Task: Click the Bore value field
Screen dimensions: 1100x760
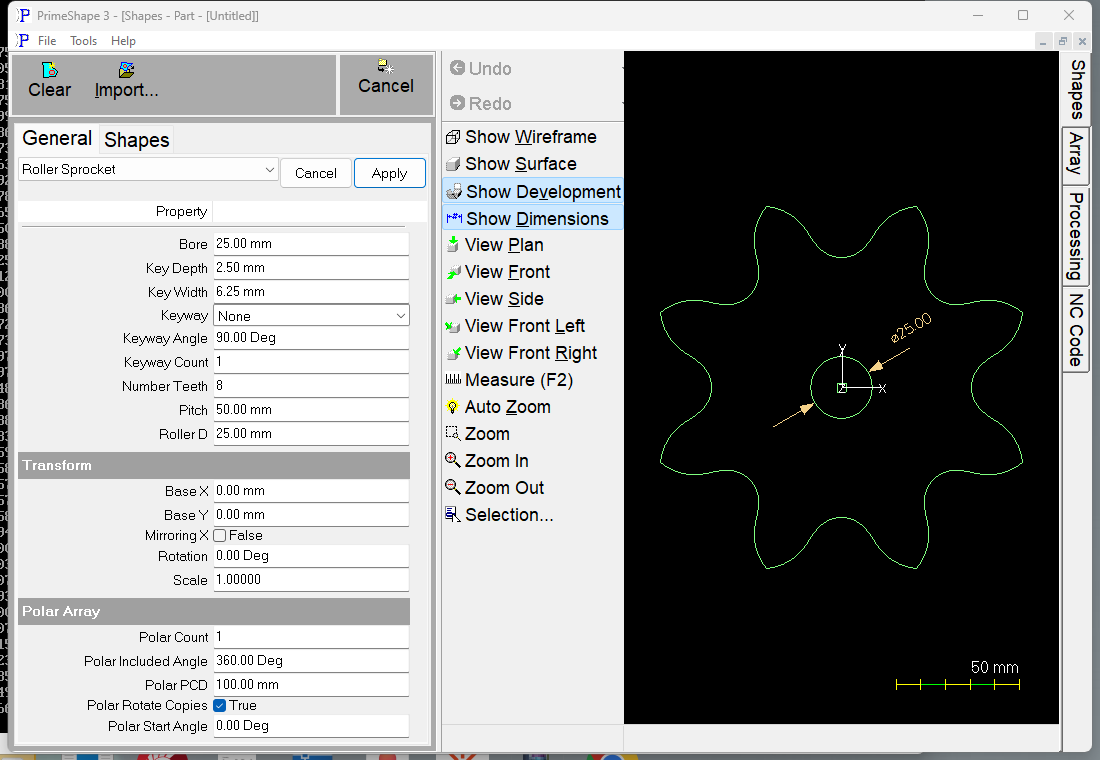Action: coord(311,244)
